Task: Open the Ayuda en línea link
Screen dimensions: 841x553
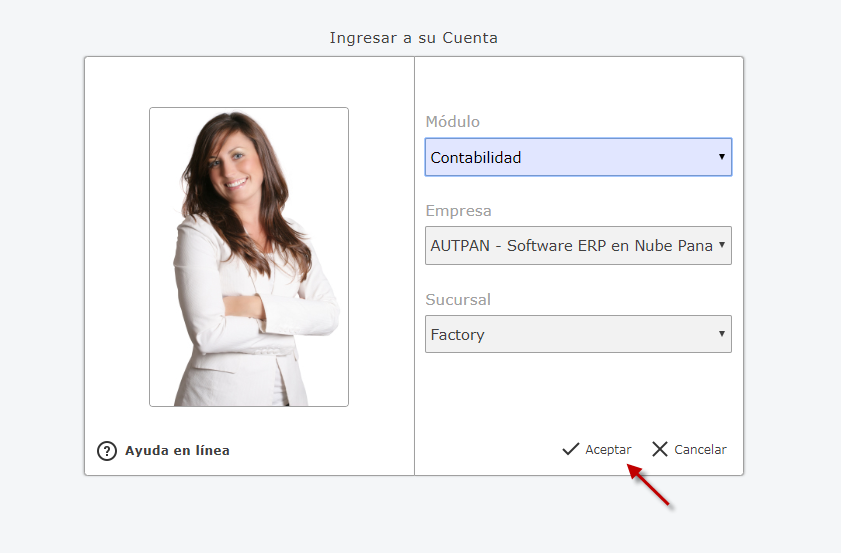Action: 177,451
